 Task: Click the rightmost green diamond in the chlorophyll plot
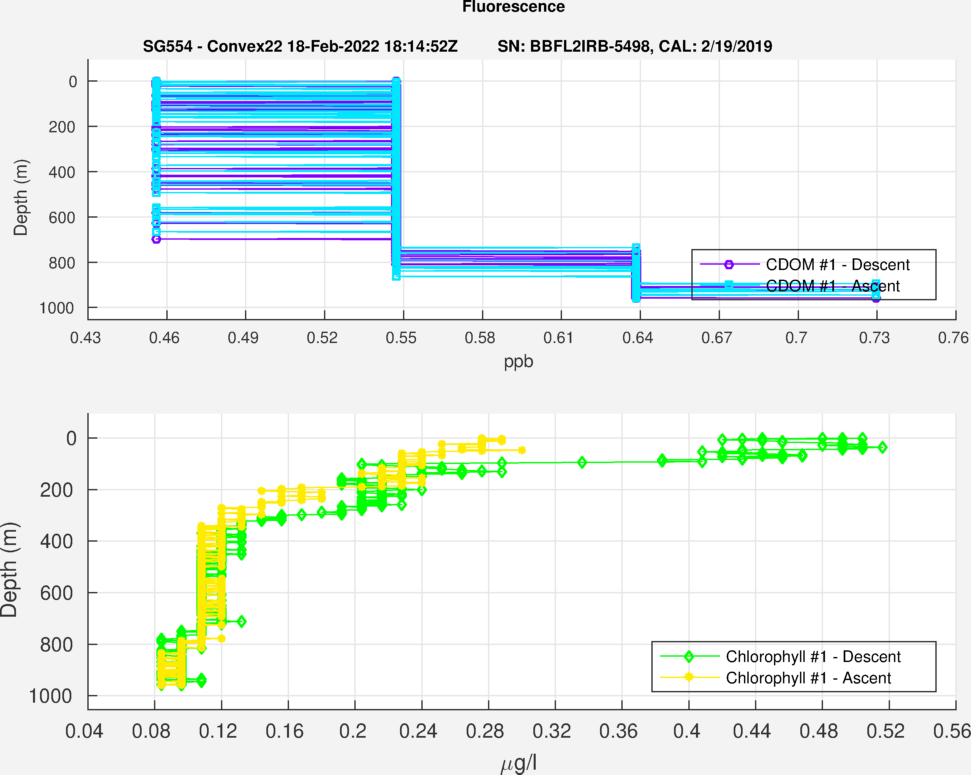[882, 447]
